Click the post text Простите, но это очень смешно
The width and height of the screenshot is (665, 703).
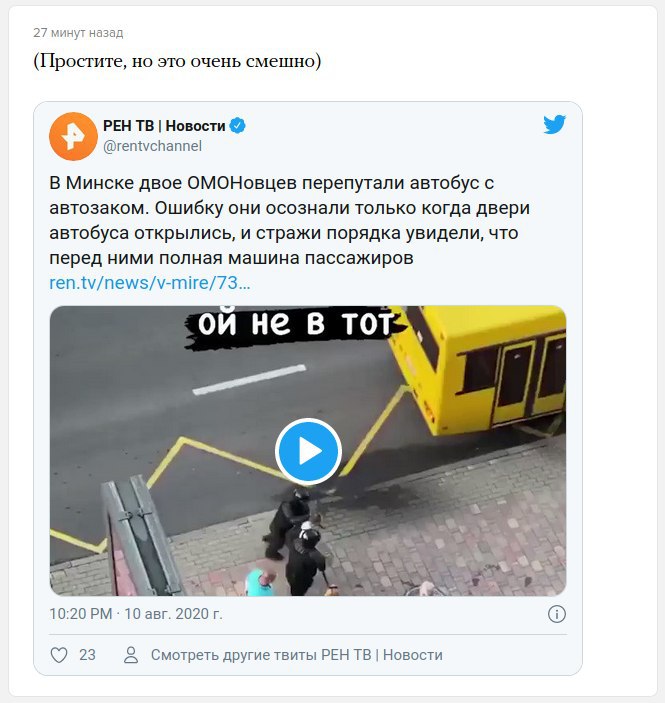(x=177, y=61)
